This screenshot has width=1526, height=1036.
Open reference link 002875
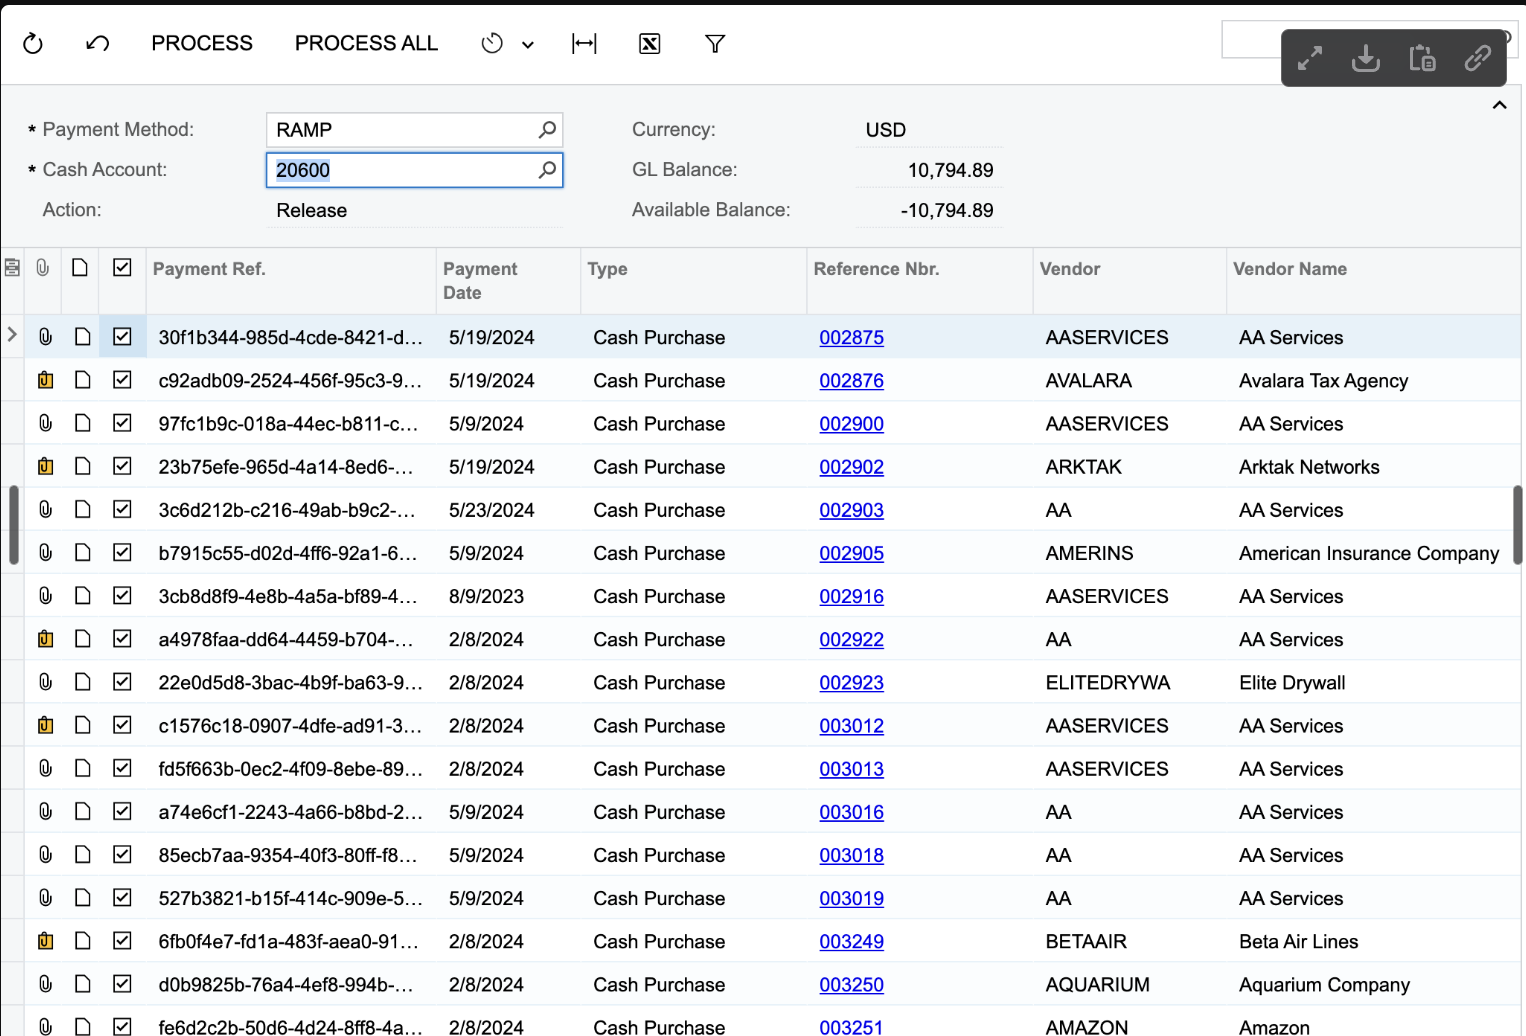[851, 338]
